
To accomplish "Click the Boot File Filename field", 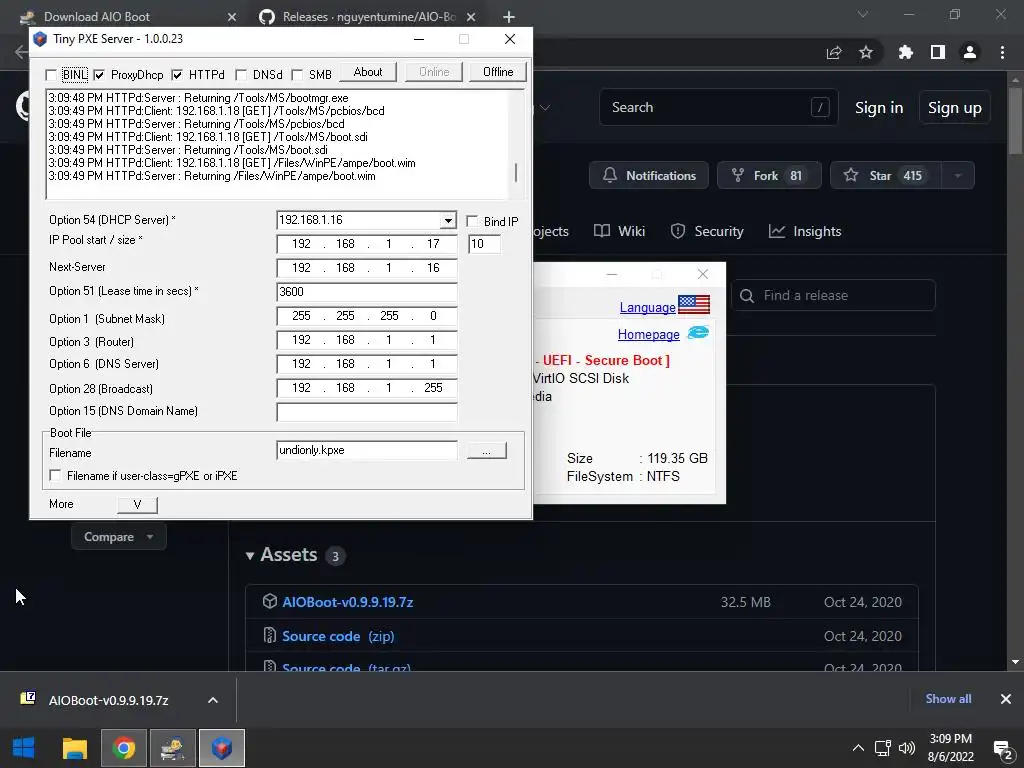I will click(366, 450).
